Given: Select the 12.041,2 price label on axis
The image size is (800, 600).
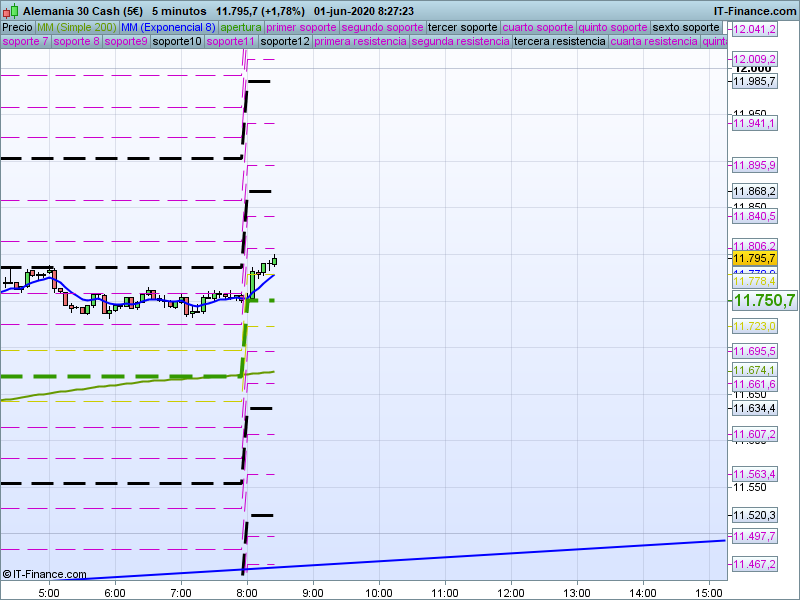Looking at the screenshot, I should click(754, 30).
